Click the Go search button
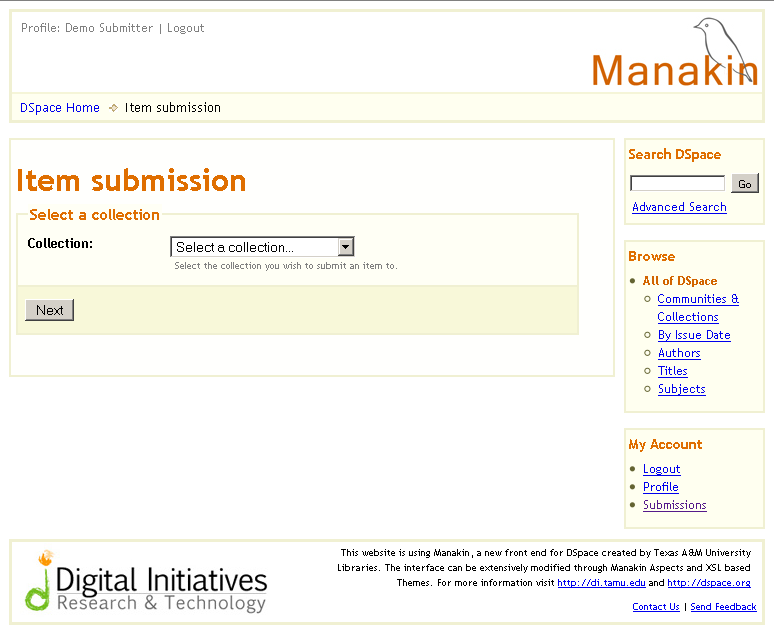 point(745,184)
